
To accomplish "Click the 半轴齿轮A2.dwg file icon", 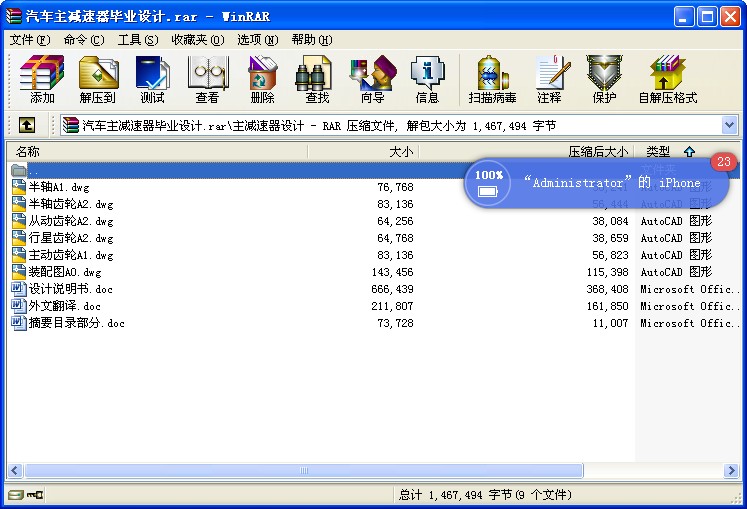I will [19, 204].
